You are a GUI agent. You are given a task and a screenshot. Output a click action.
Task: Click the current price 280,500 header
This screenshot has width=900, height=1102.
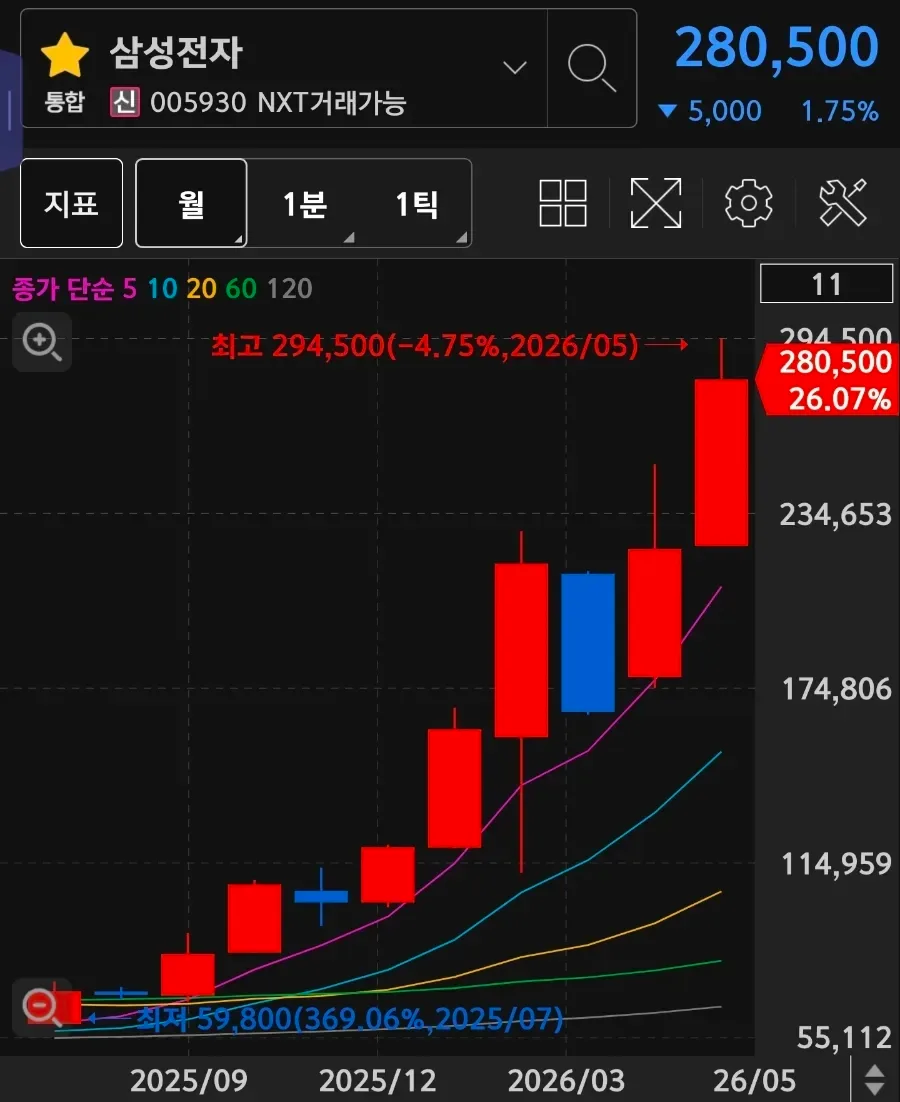click(776, 48)
